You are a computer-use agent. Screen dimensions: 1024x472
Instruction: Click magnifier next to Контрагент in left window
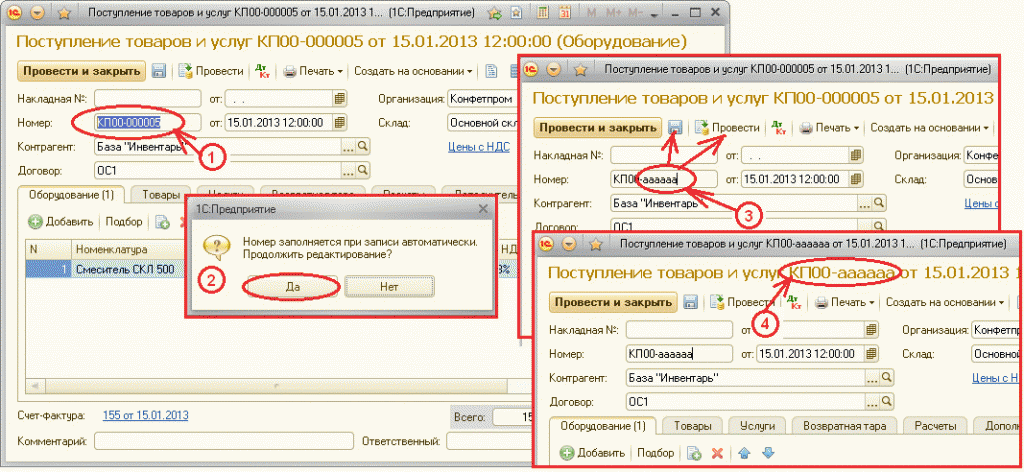pos(363,147)
